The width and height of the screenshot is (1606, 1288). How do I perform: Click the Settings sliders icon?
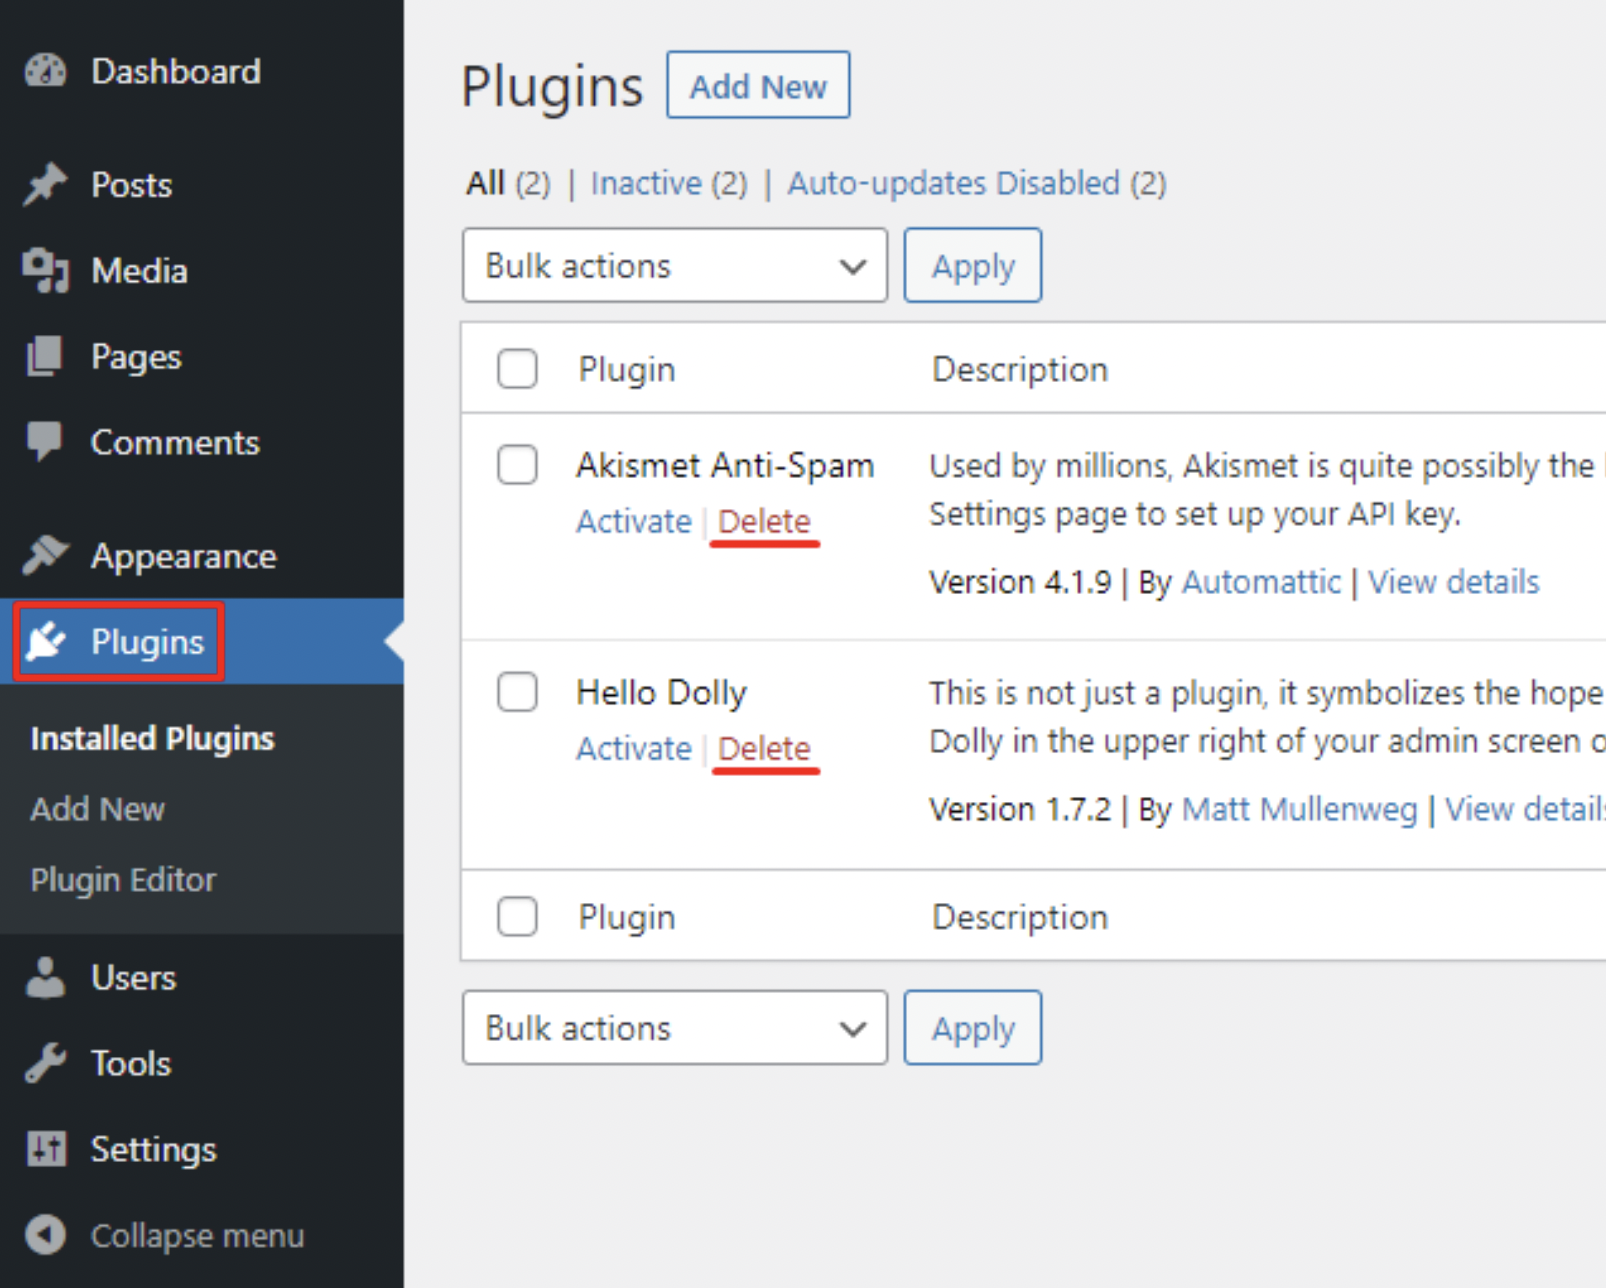pyautogui.click(x=46, y=1149)
